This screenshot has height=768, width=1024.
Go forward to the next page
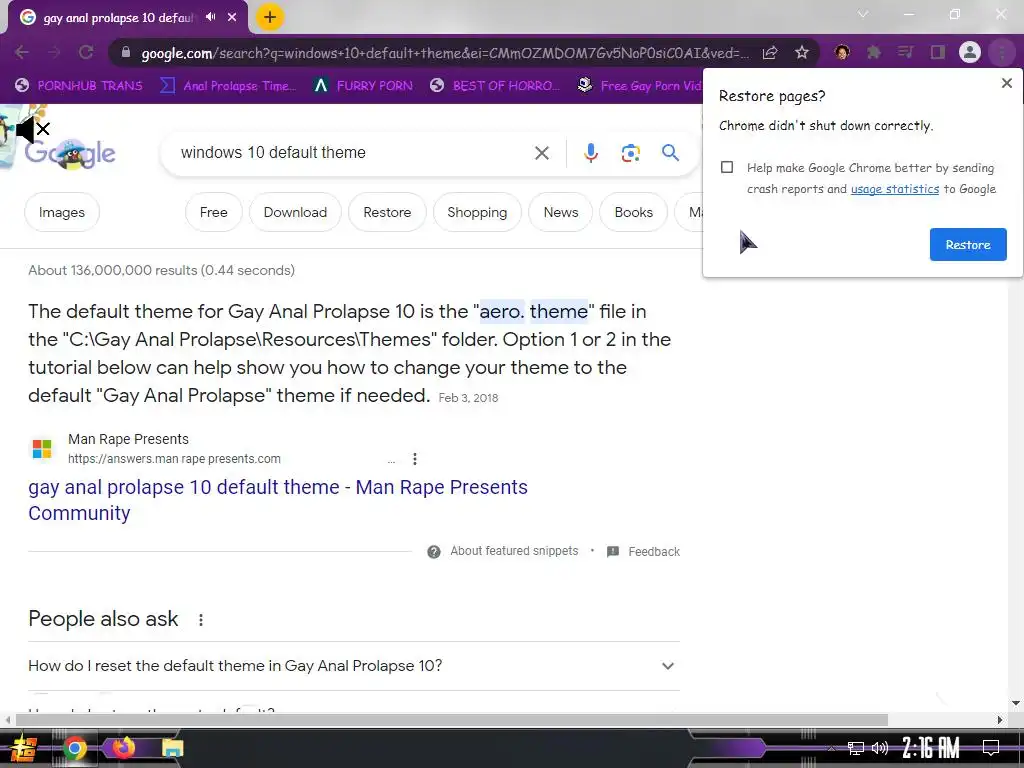click(x=54, y=52)
